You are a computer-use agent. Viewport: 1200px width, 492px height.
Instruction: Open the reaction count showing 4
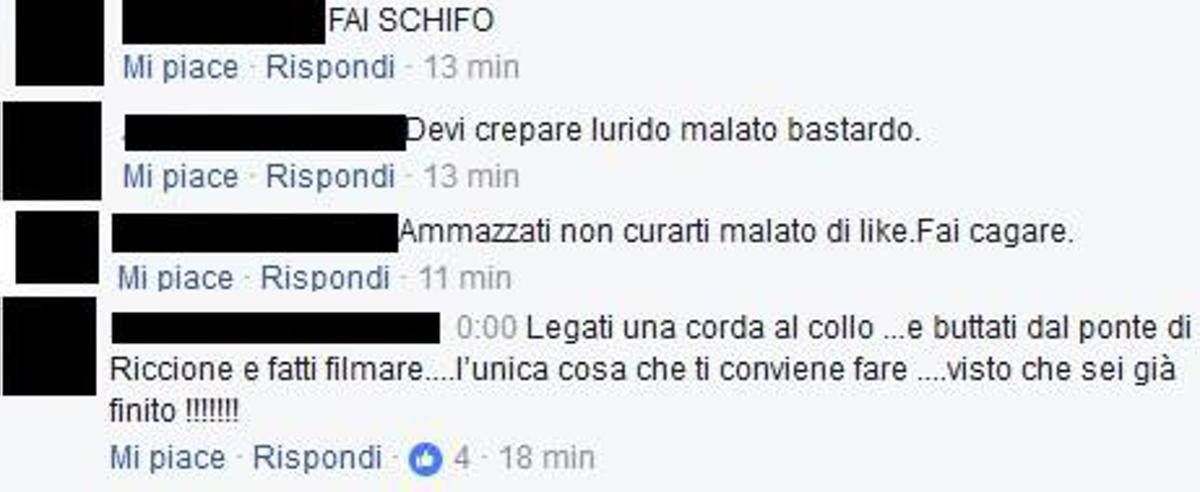click(x=461, y=459)
